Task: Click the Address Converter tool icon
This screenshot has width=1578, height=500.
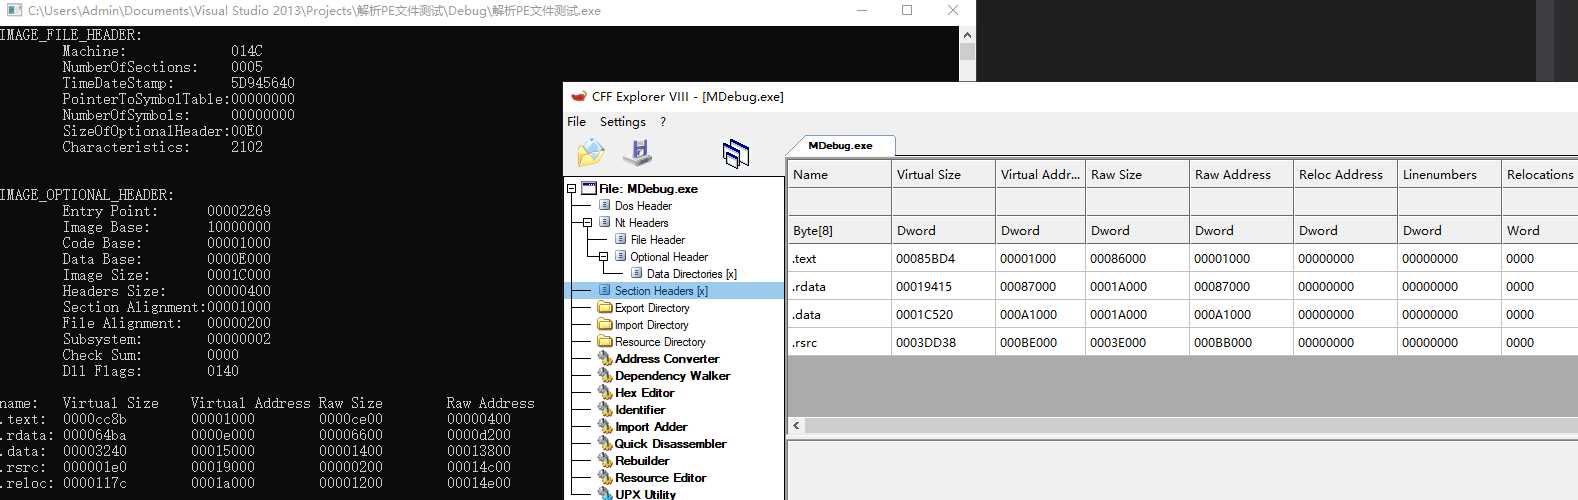Action: [x=605, y=358]
